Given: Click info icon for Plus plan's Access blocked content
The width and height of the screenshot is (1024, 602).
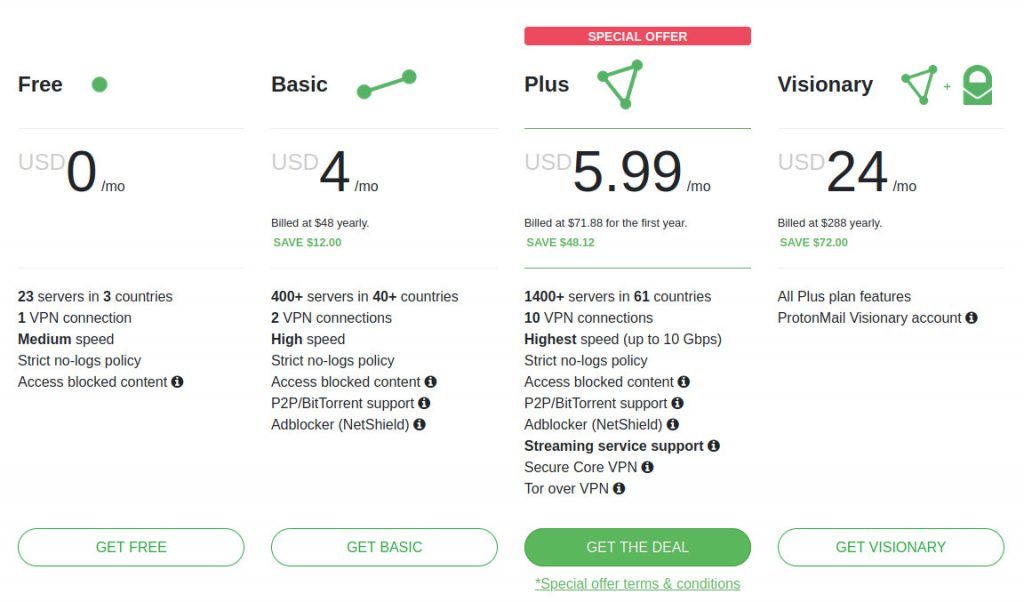Looking at the screenshot, I should pyautogui.click(x=683, y=382).
